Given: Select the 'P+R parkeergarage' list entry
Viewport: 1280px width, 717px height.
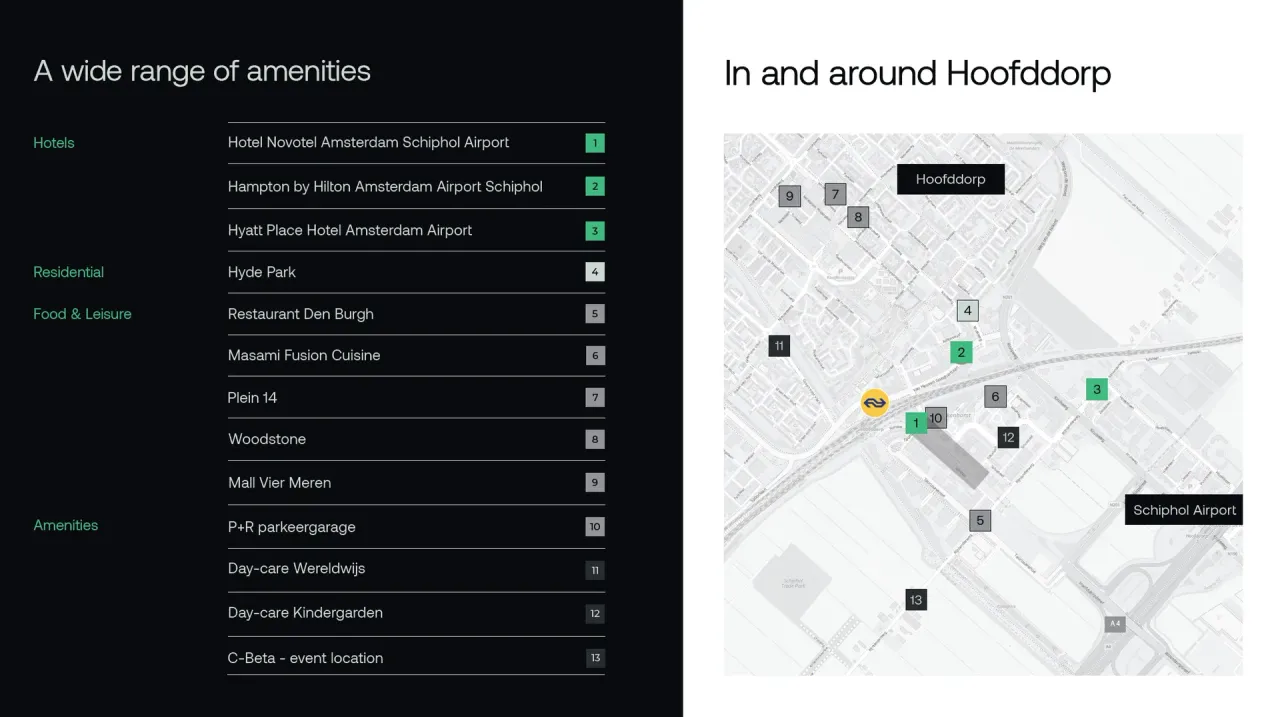Looking at the screenshot, I should tap(292, 527).
